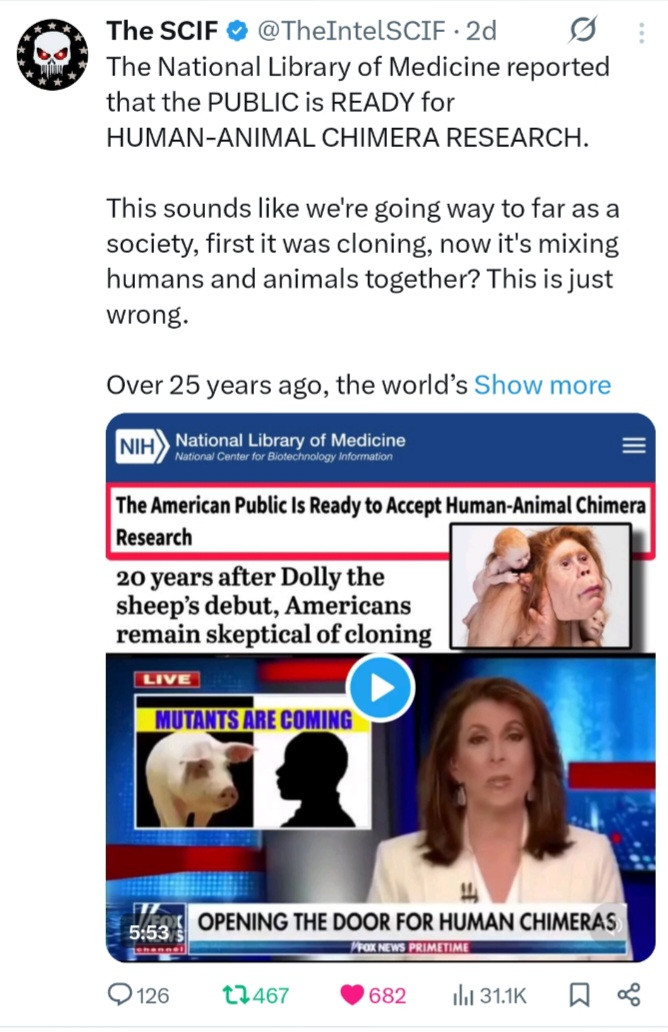Expand post text with Show more

[542, 384]
